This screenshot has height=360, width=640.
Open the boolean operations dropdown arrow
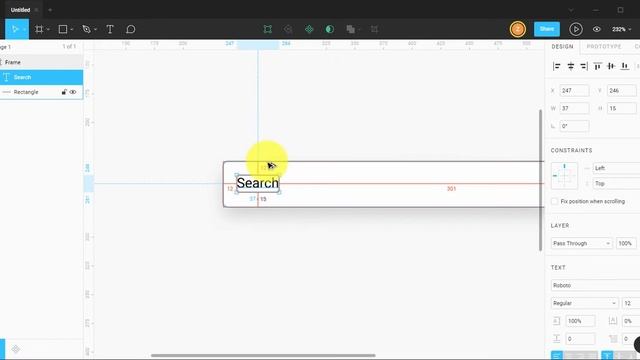pos(359,29)
